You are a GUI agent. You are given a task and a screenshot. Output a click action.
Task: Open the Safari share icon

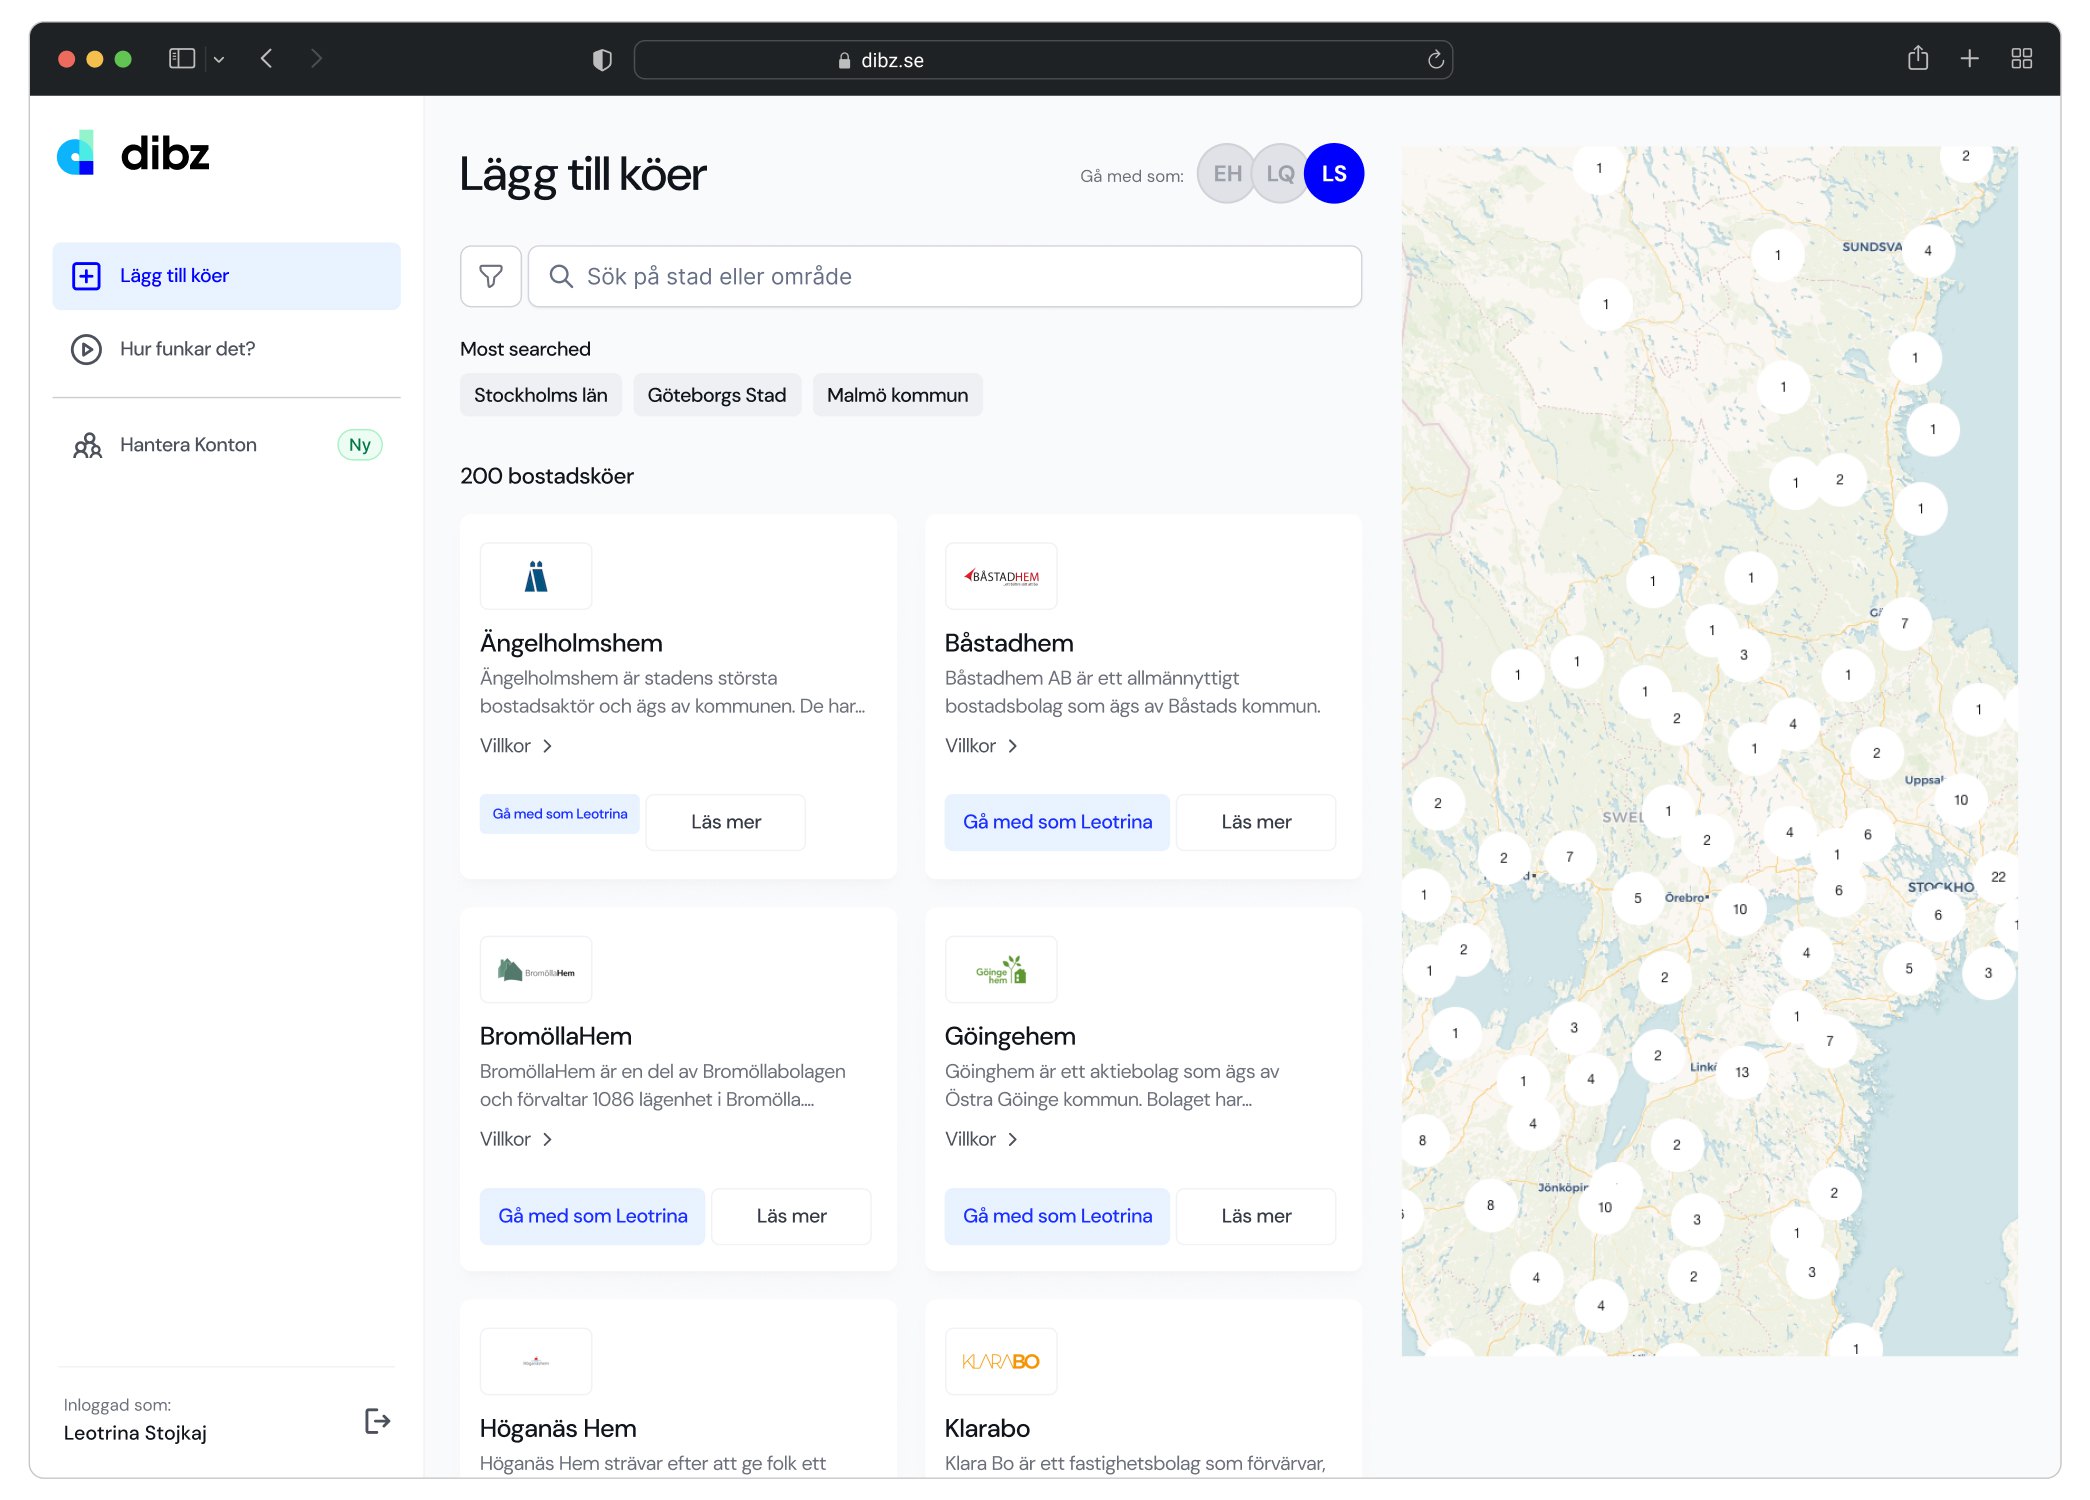tap(1918, 58)
